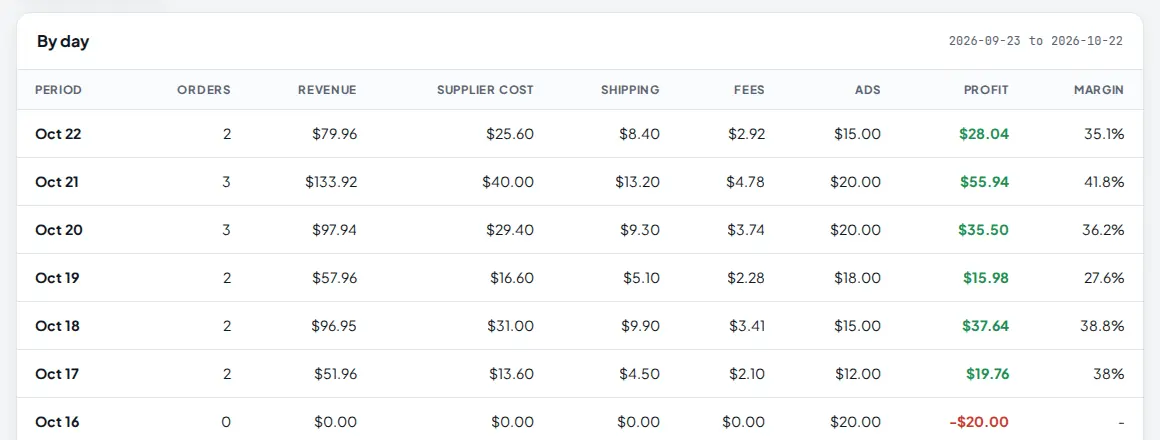Click revenue value $133.92
1160x440 pixels.
pos(331,182)
